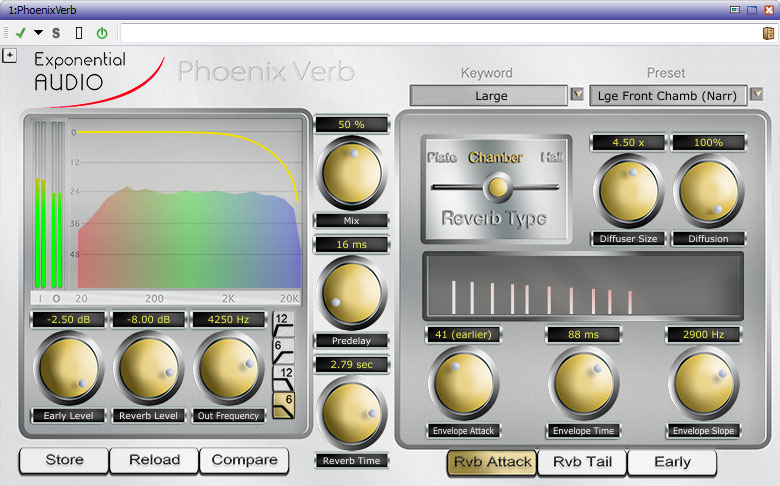Image resolution: width=780 pixels, height=486 pixels.
Task: Click the preset book icon at far right
Action: pos(768,33)
